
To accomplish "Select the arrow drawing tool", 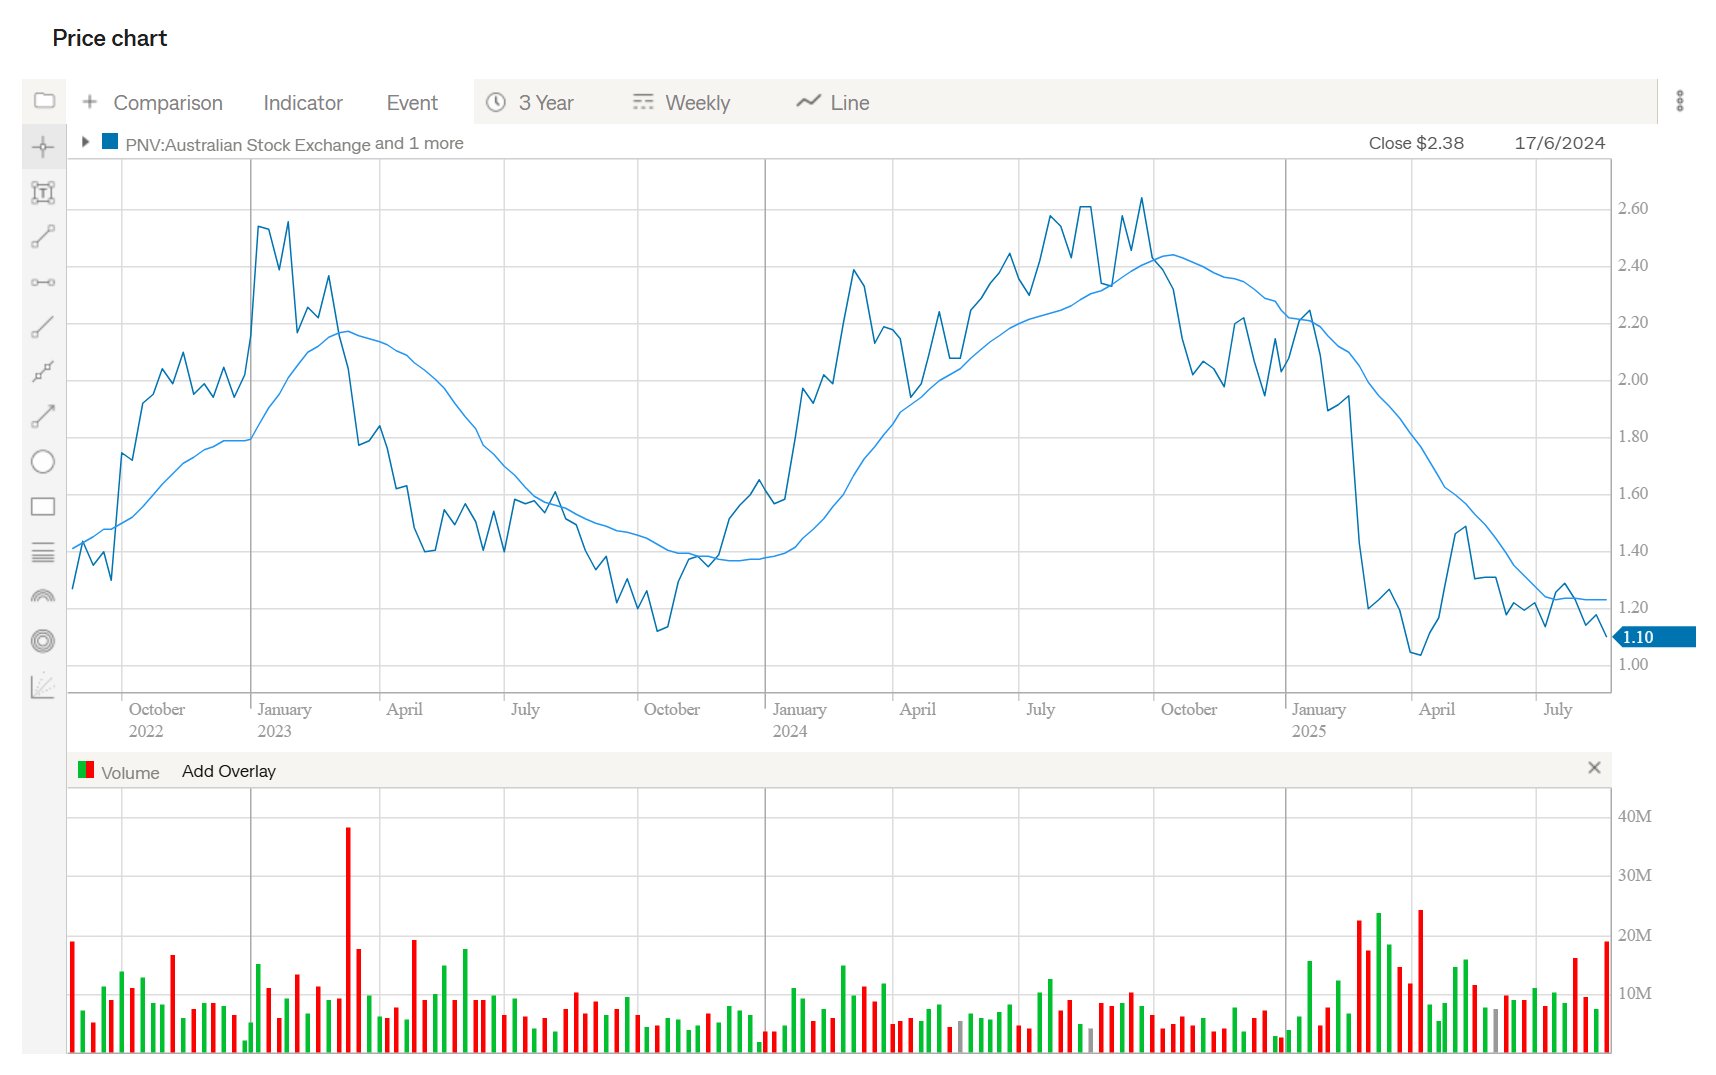I will point(43,417).
